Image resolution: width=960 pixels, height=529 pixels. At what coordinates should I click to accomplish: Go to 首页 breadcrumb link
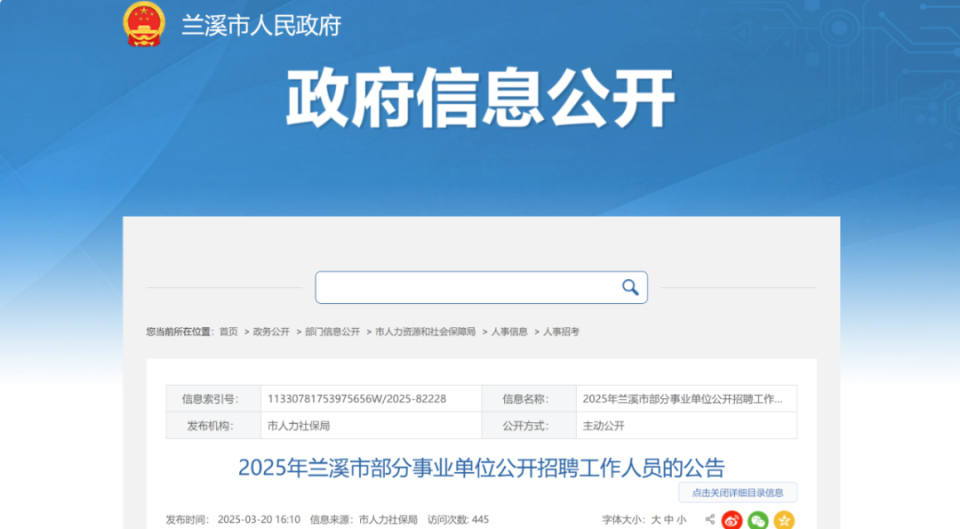[x=228, y=332]
